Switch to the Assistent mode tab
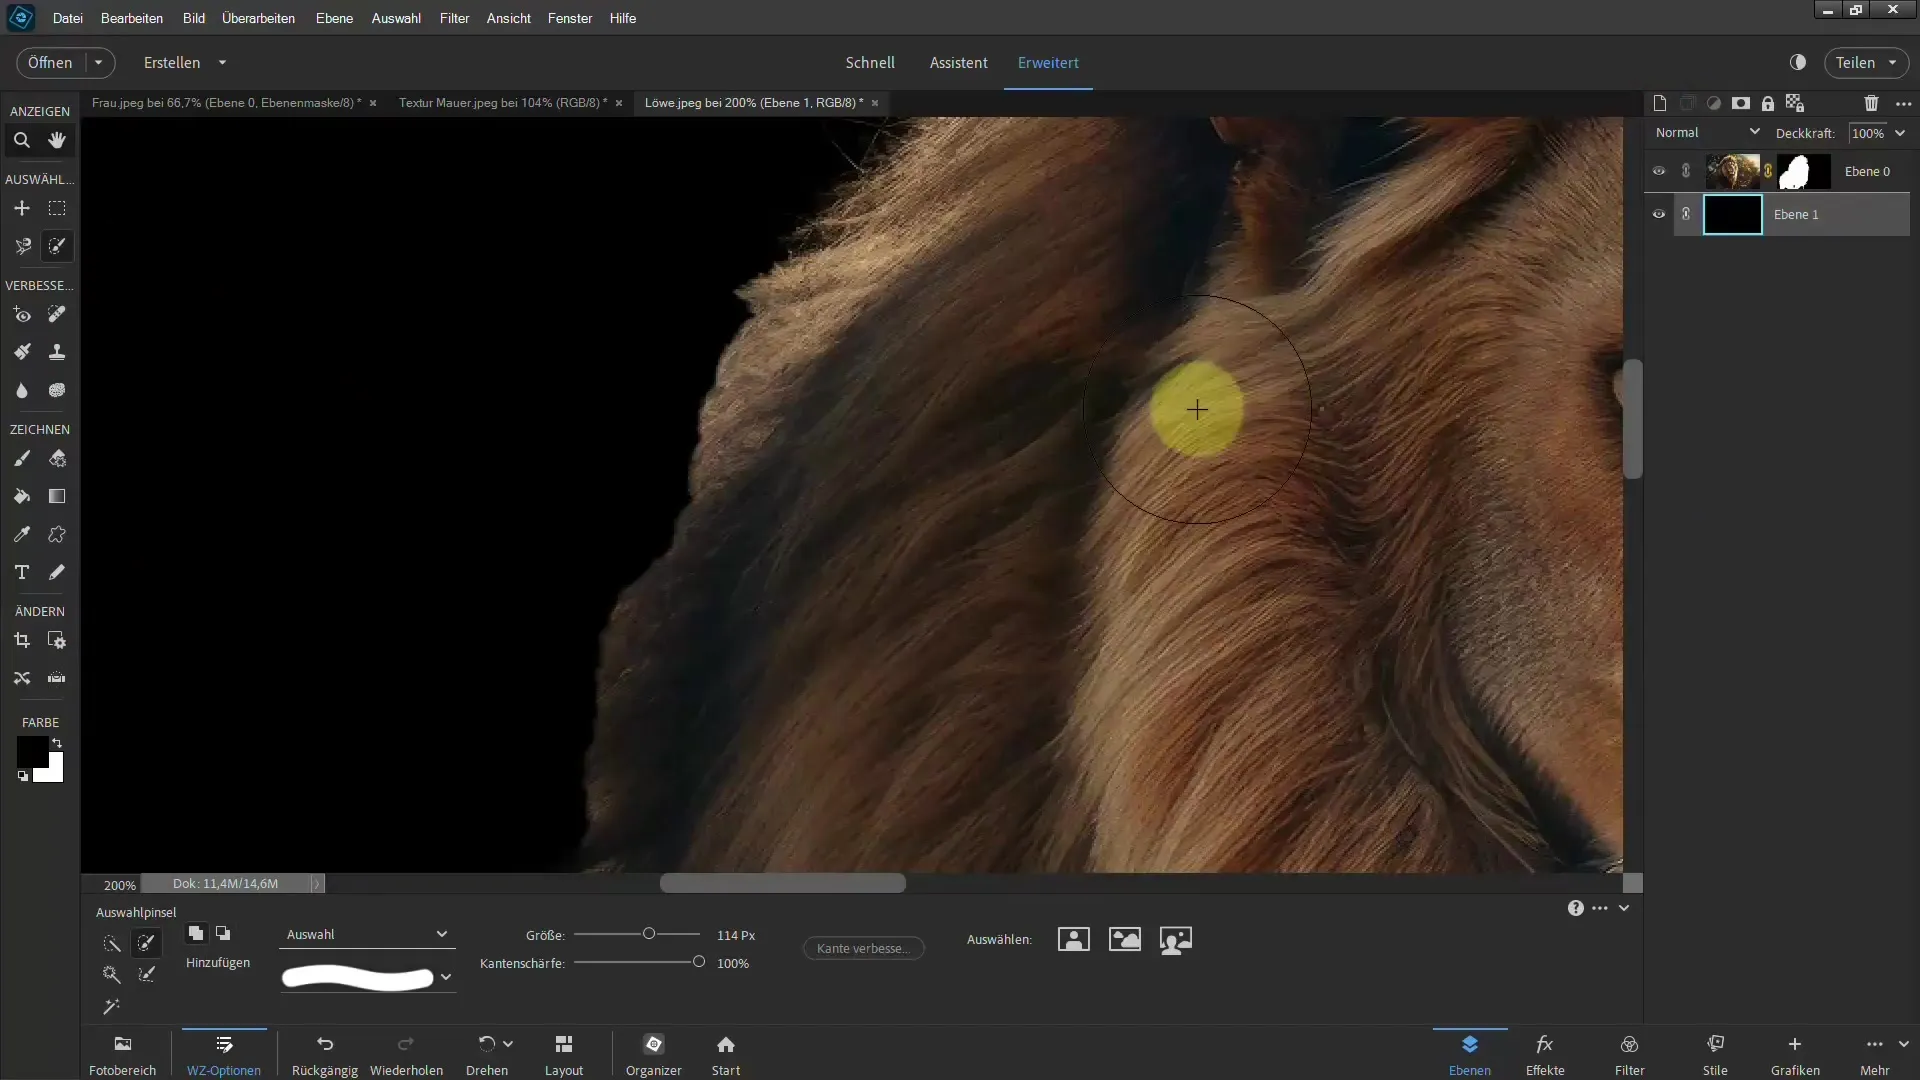The width and height of the screenshot is (1920, 1080). (958, 62)
